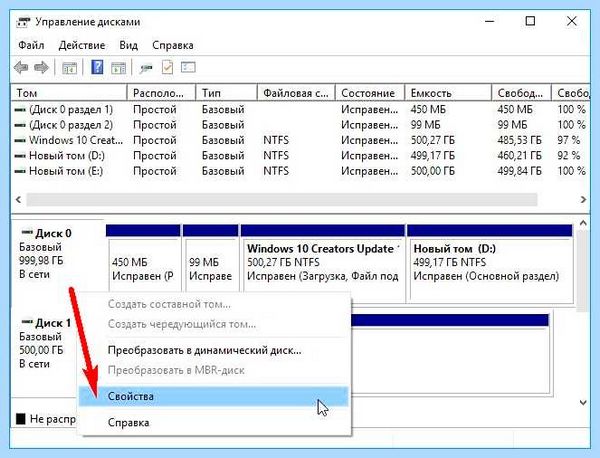This screenshot has width=600, height=458.
Task: Click the Back arrow toolbar icon
Action: point(21,68)
